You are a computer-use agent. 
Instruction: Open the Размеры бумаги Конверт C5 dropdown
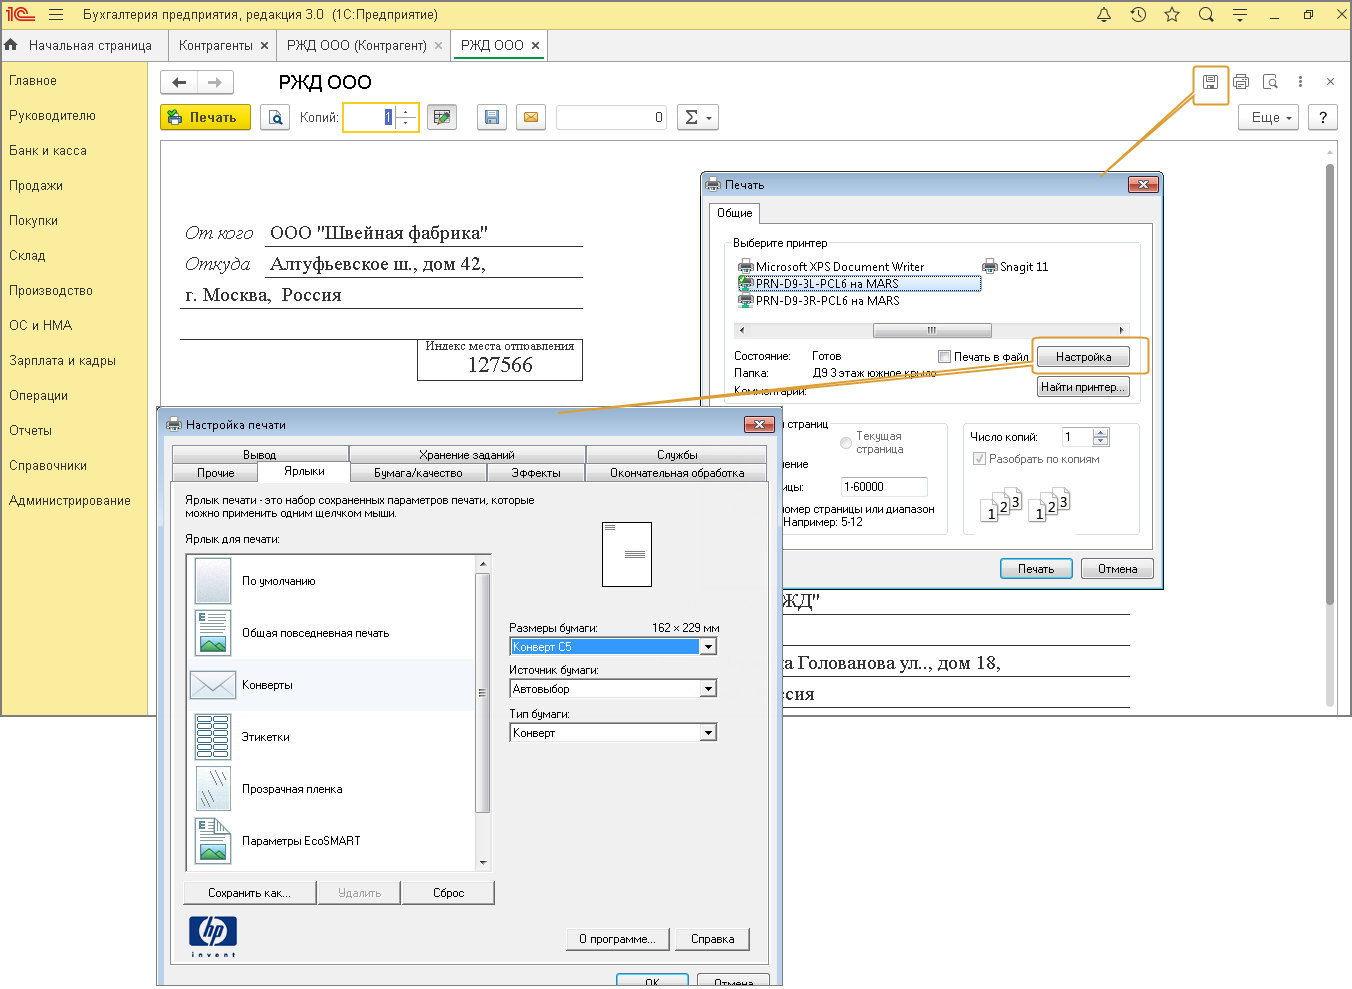click(x=708, y=647)
